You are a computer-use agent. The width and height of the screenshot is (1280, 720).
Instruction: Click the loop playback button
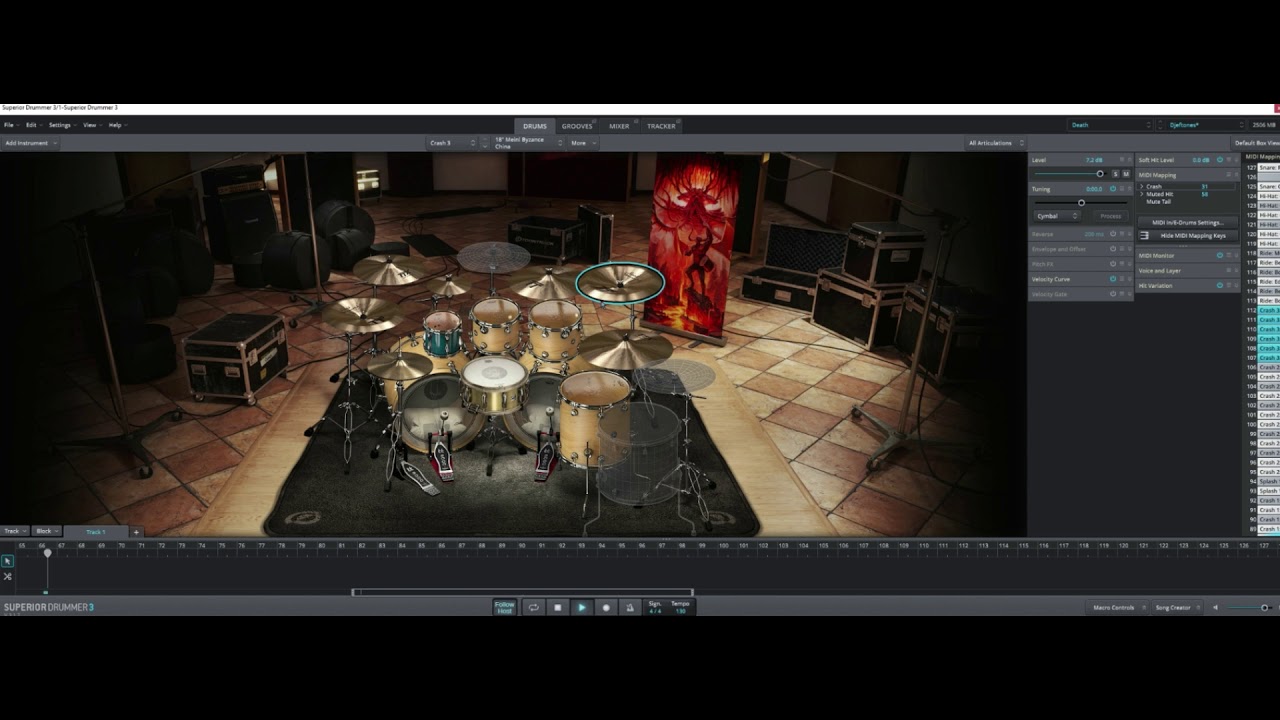click(x=533, y=607)
